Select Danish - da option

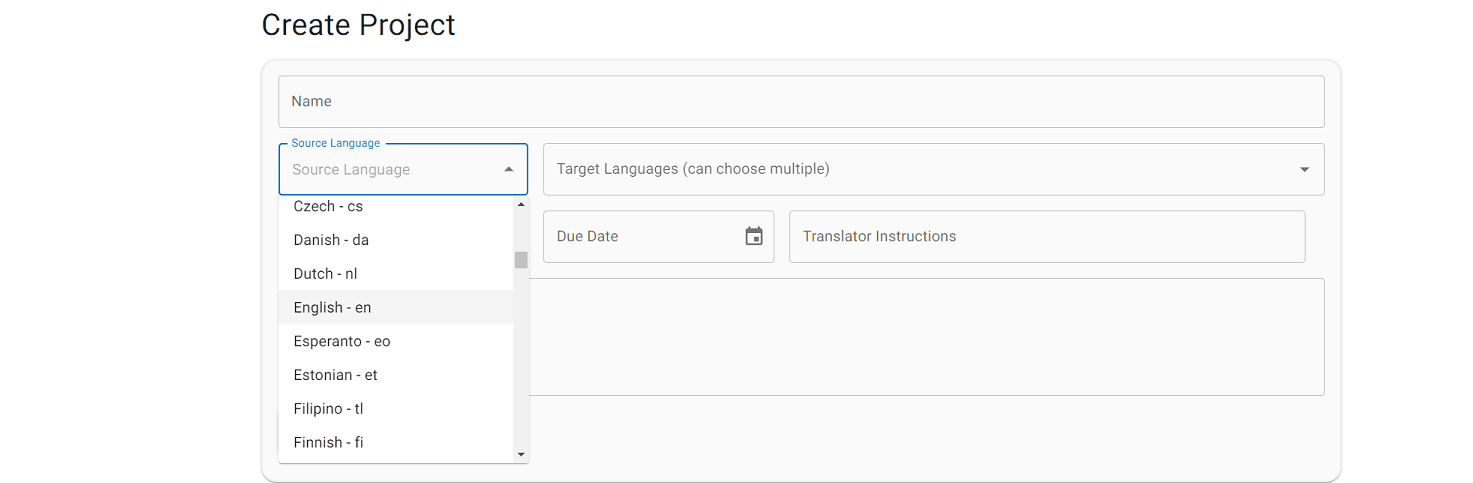(396, 240)
